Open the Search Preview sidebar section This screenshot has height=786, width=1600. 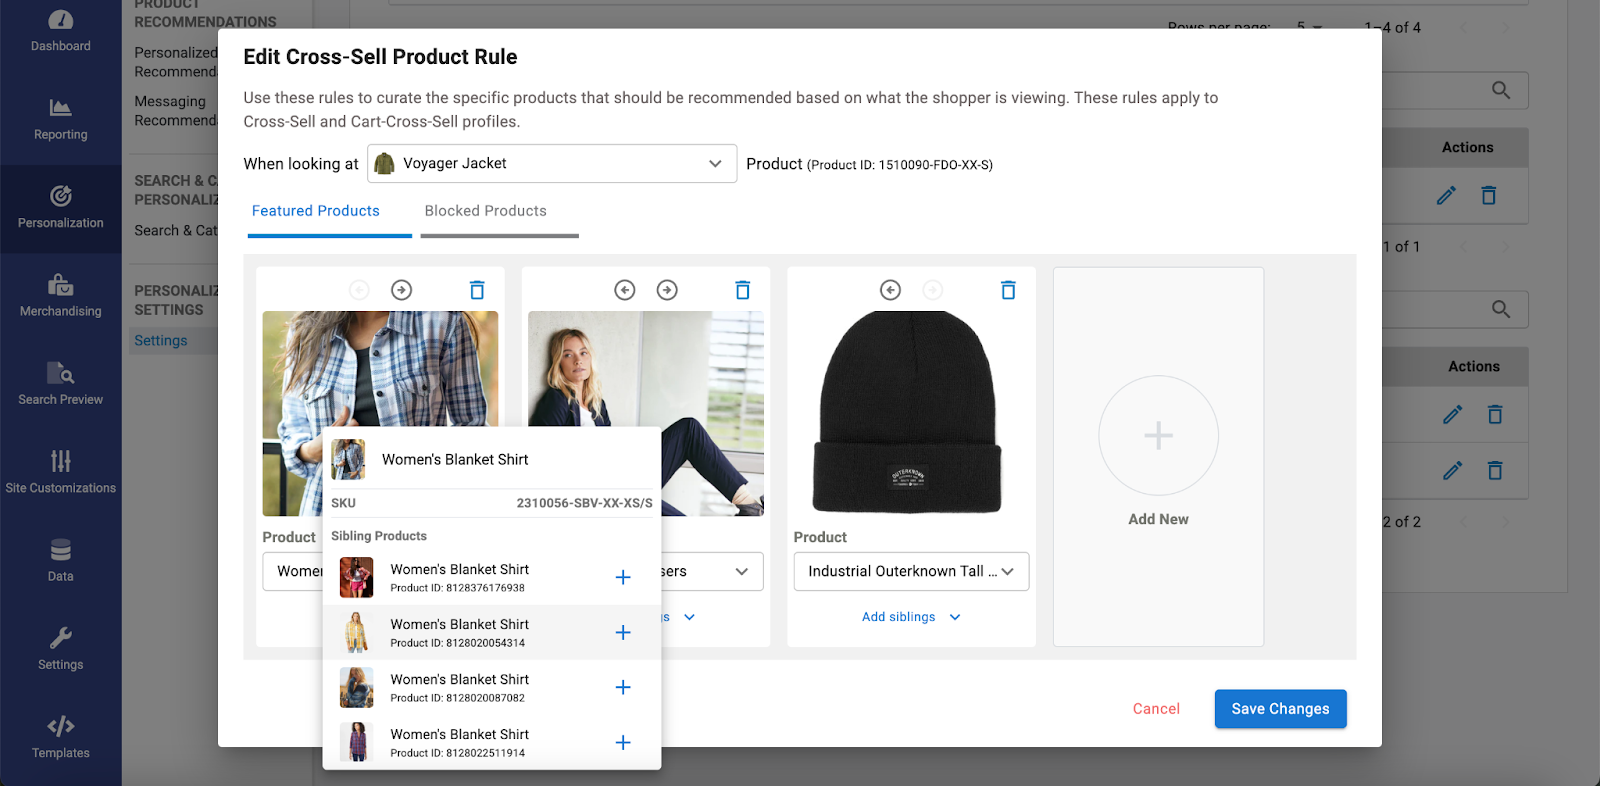tap(60, 385)
